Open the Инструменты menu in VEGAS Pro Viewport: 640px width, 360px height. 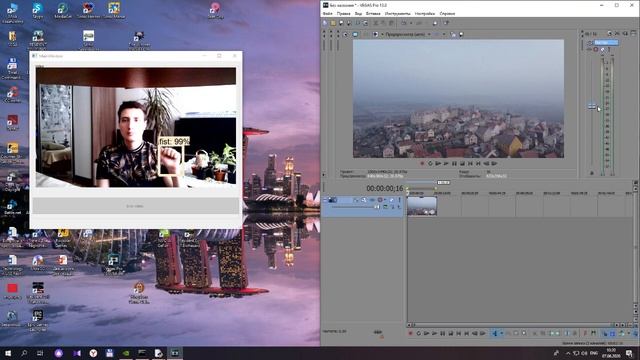coord(397,13)
